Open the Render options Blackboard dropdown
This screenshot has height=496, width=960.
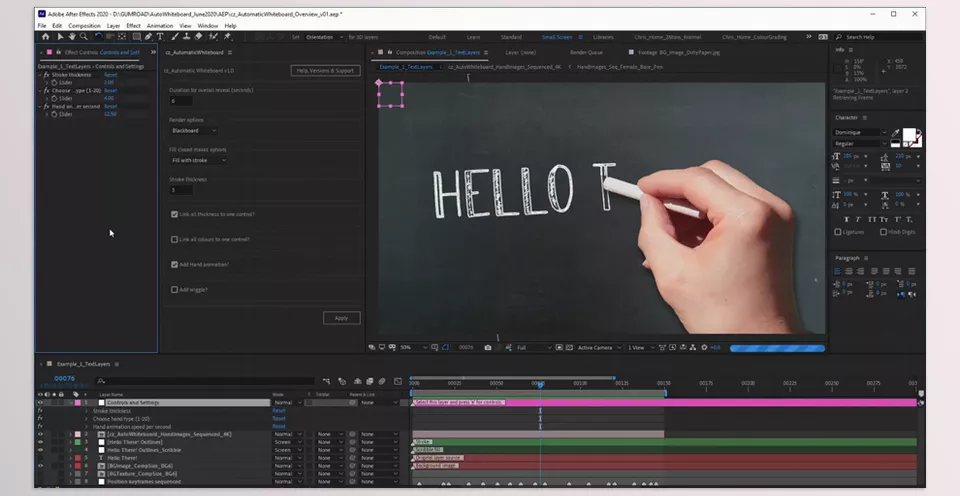pyautogui.click(x=193, y=130)
